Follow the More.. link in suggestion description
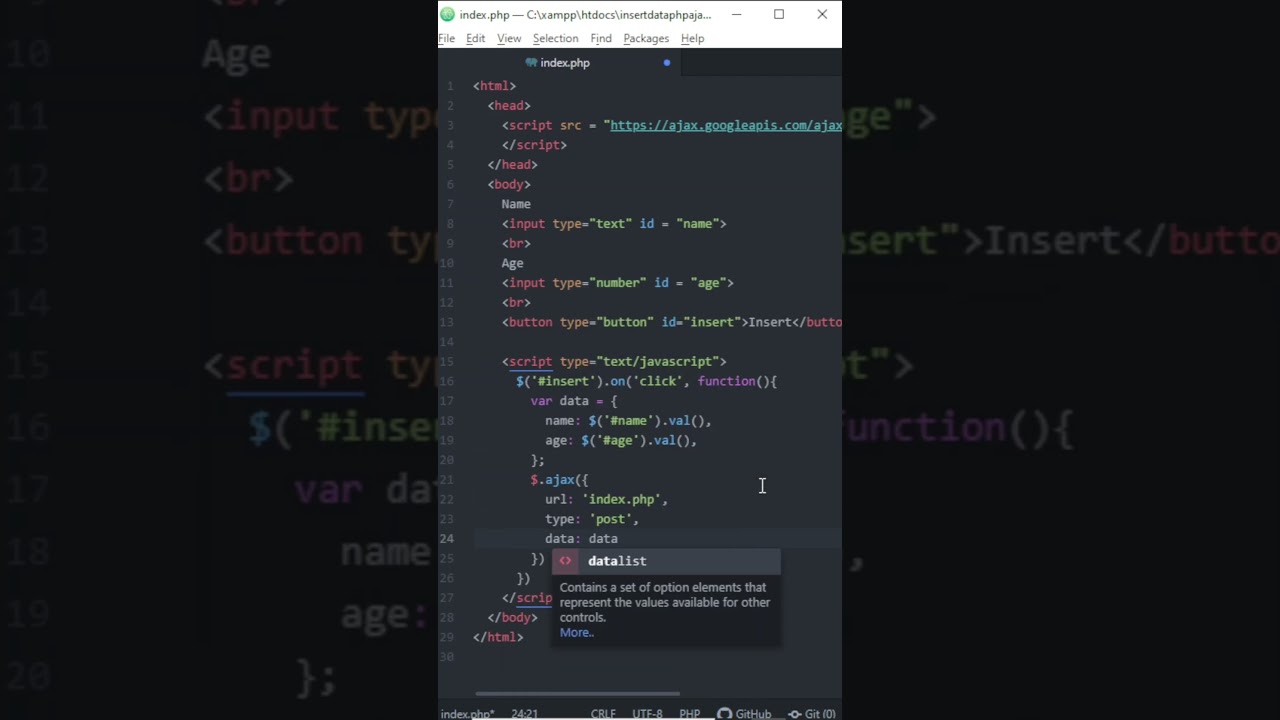Viewport: 1280px width, 720px height. click(577, 632)
